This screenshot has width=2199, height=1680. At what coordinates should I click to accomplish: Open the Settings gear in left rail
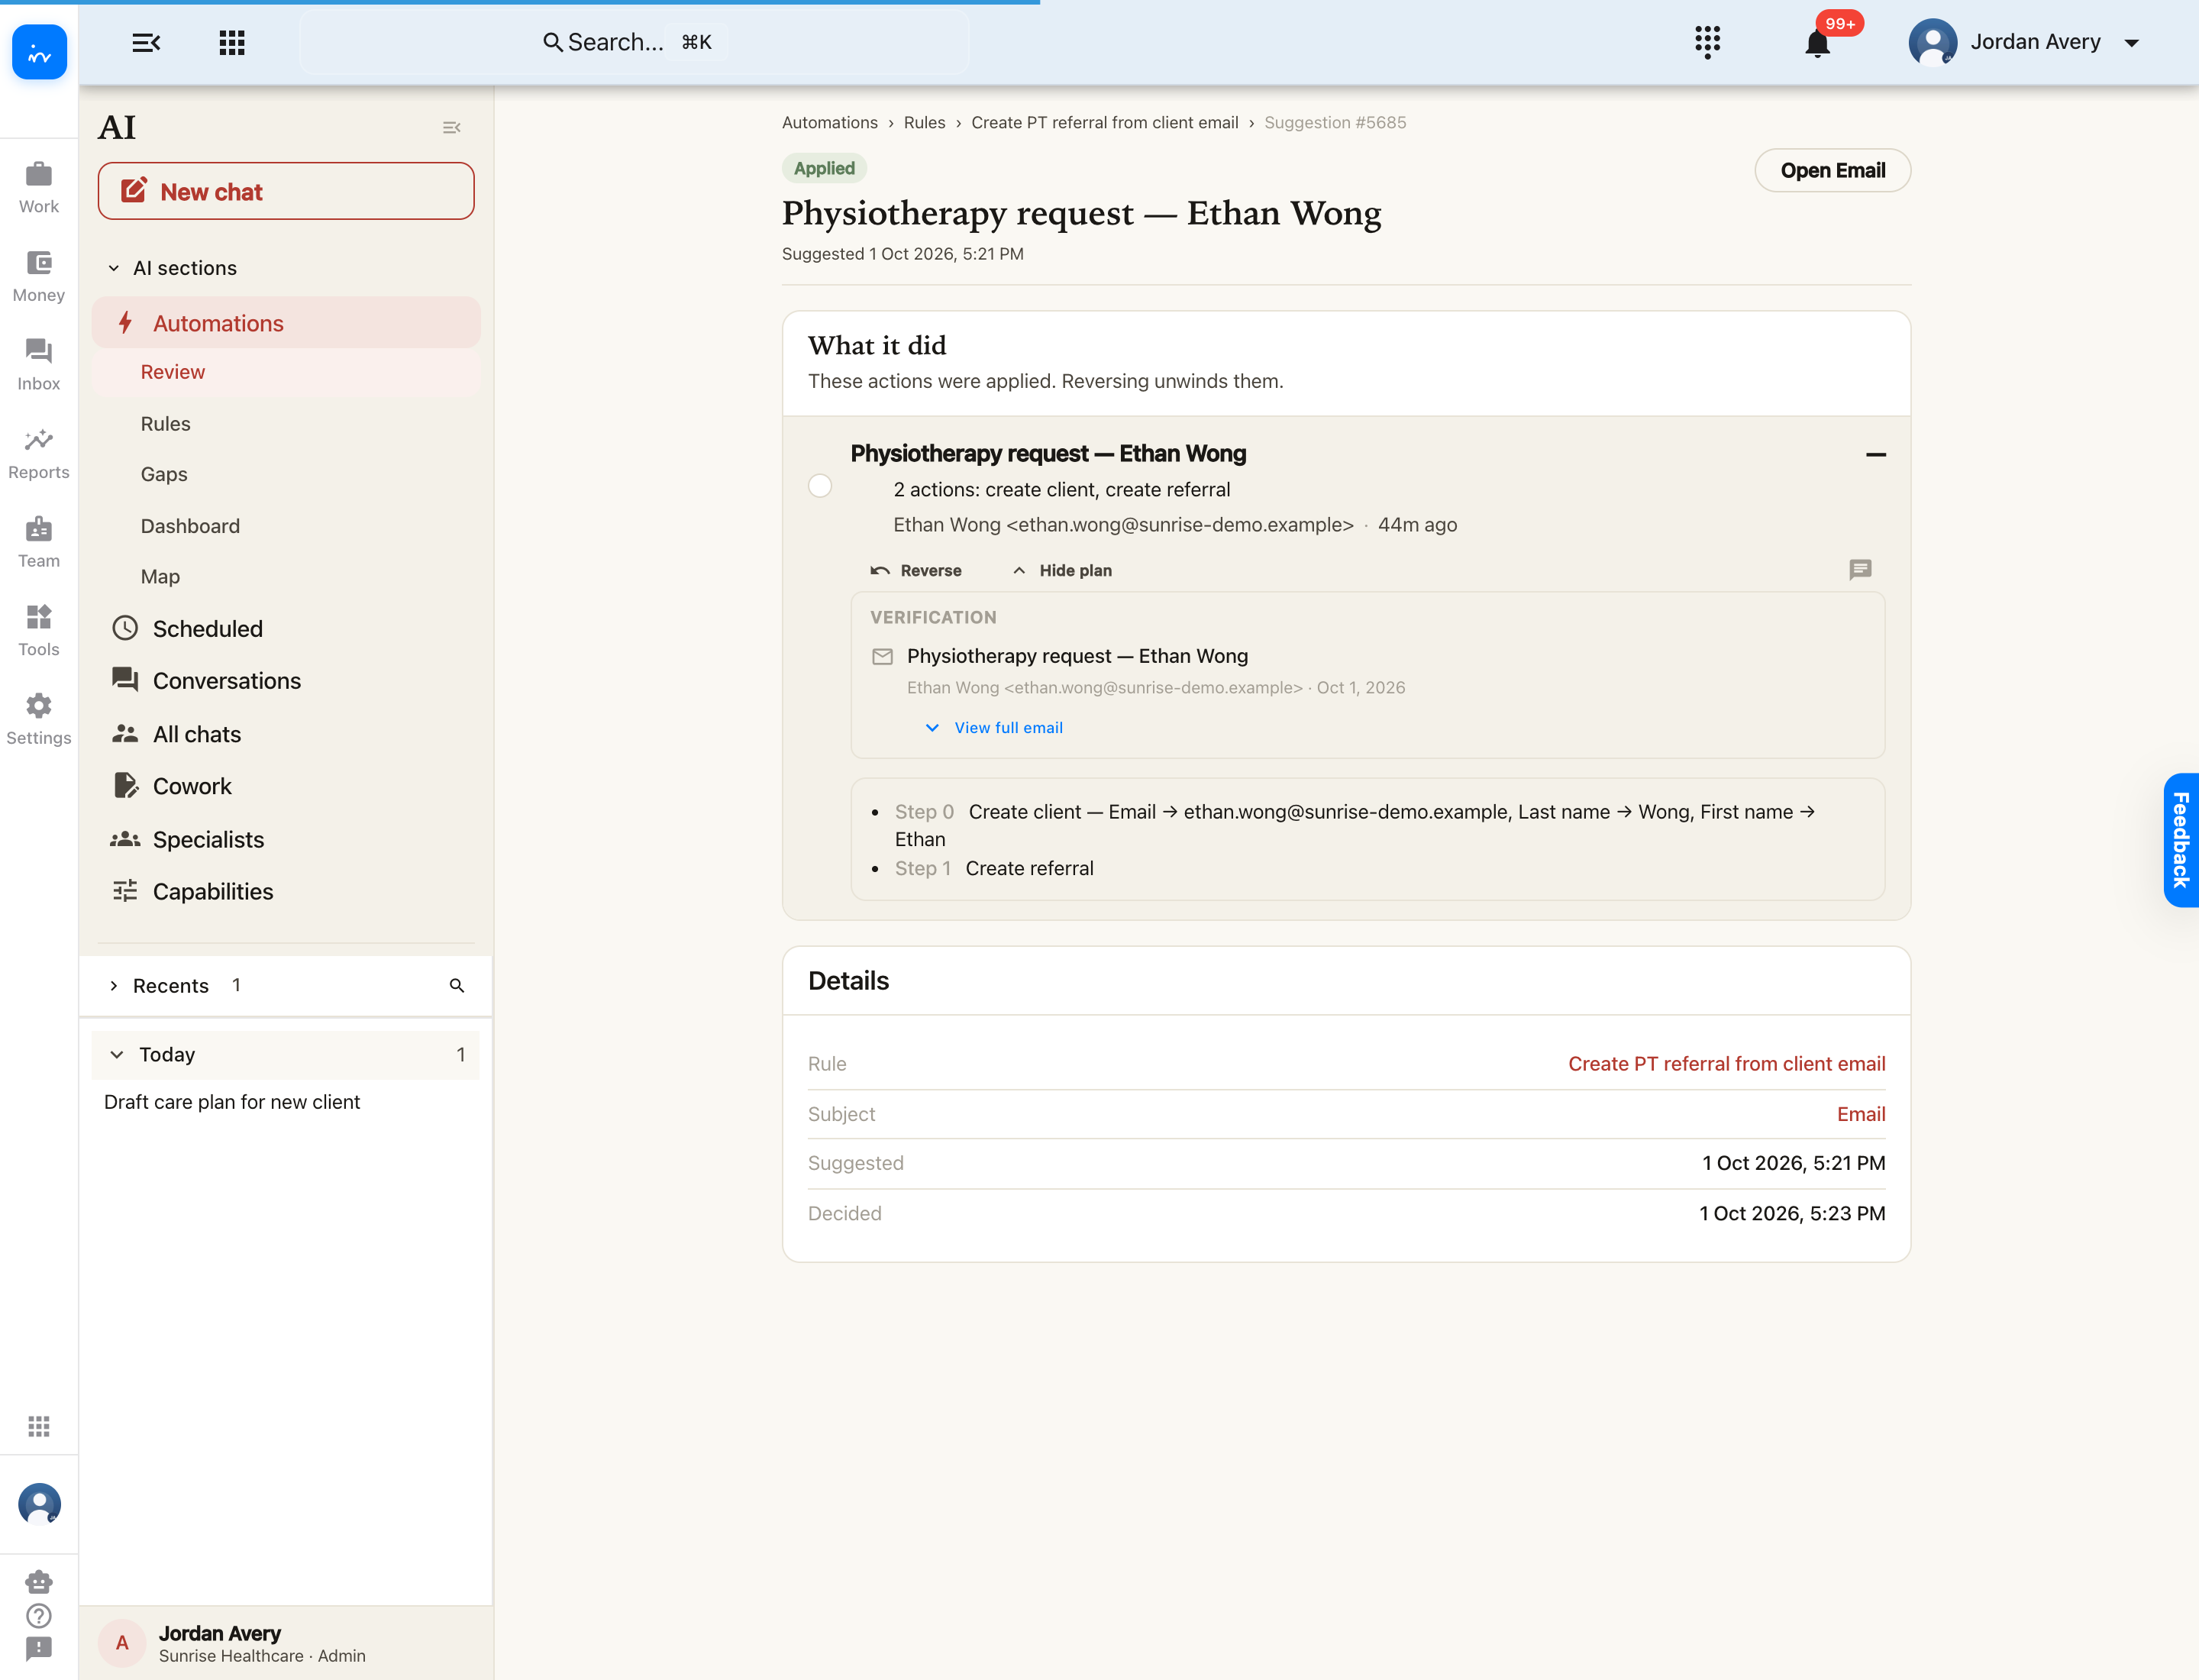click(x=39, y=720)
